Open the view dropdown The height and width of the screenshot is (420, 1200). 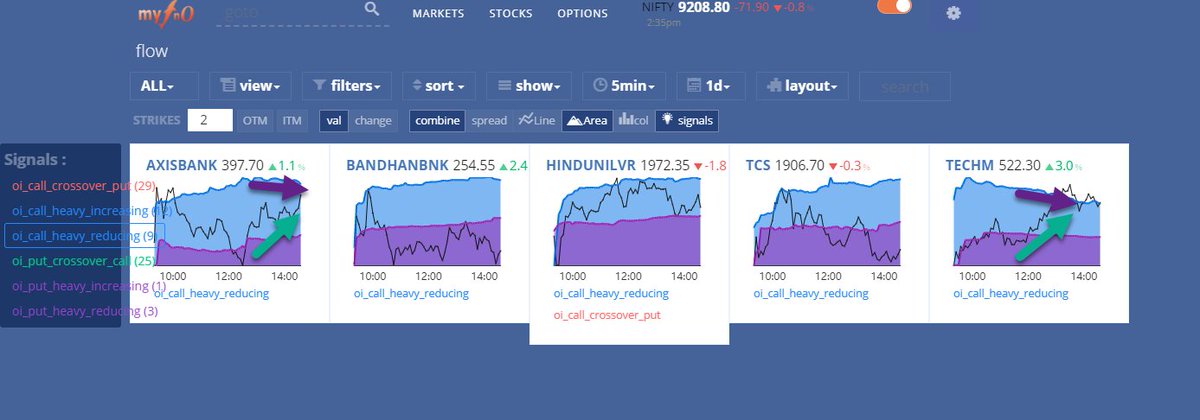coord(250,86)
